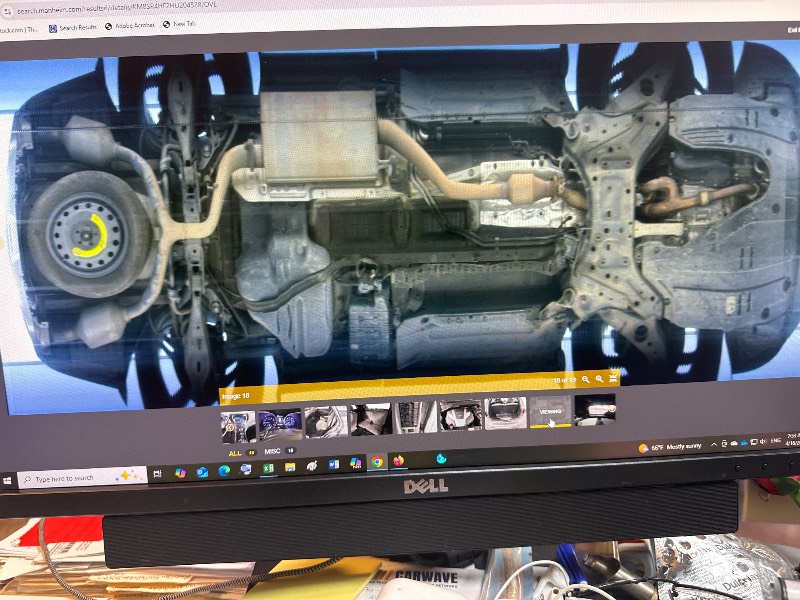800x600 pixels.
Task: Open the New Tab bookmark
Action: click(179, 24)
